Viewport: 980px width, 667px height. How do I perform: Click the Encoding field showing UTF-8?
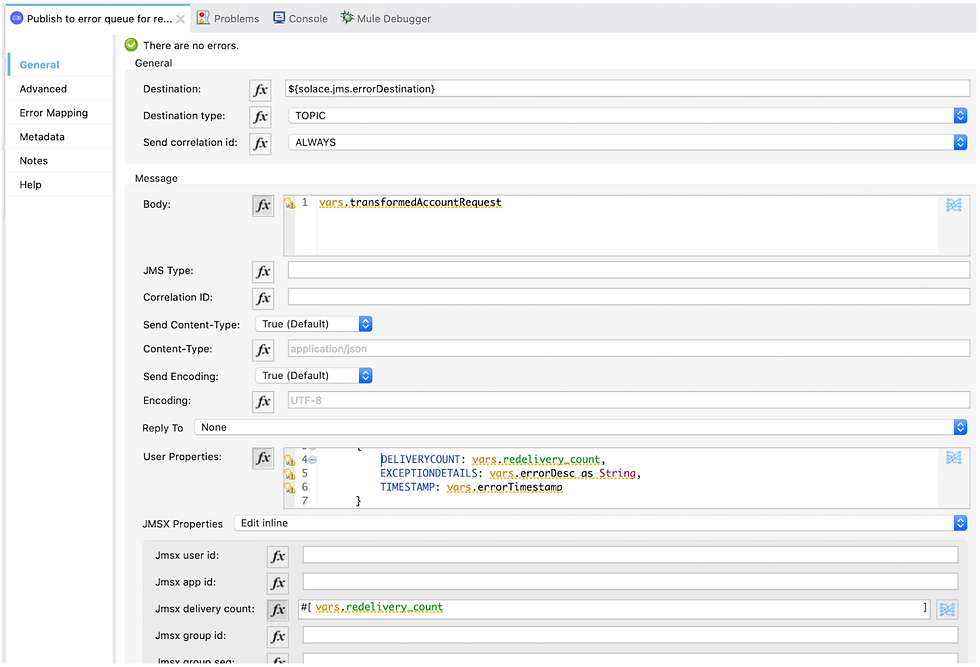coord(629,400)
